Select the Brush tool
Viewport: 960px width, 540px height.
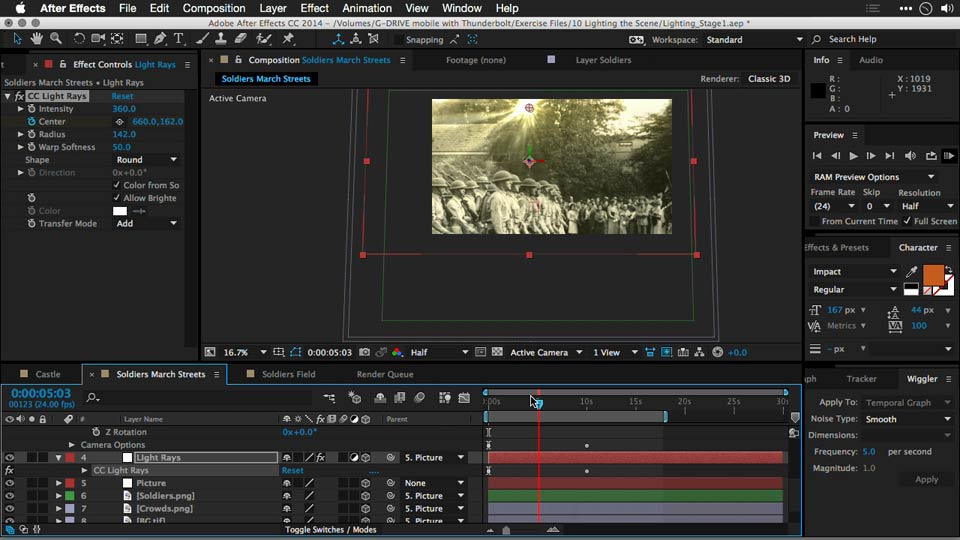[x=202, y=39]
